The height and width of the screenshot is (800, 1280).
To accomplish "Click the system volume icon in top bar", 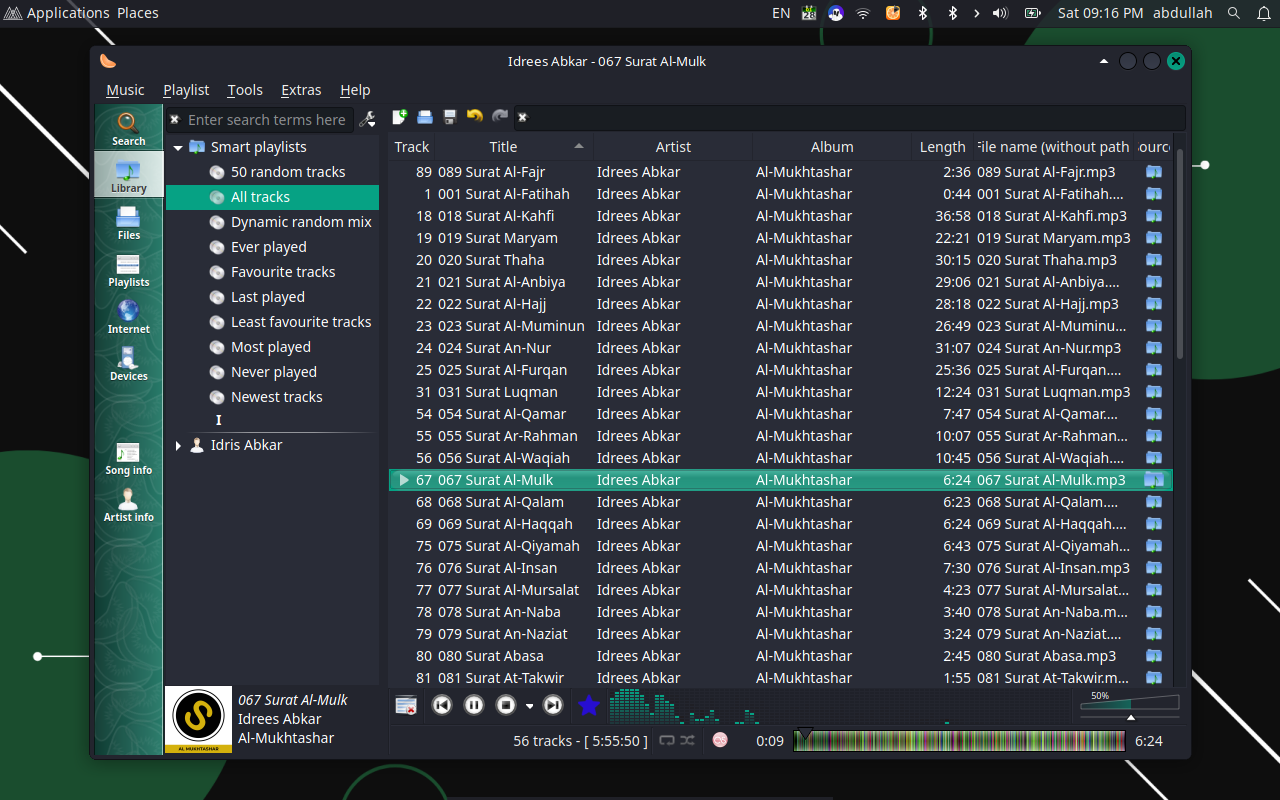I will [1001, 13].
